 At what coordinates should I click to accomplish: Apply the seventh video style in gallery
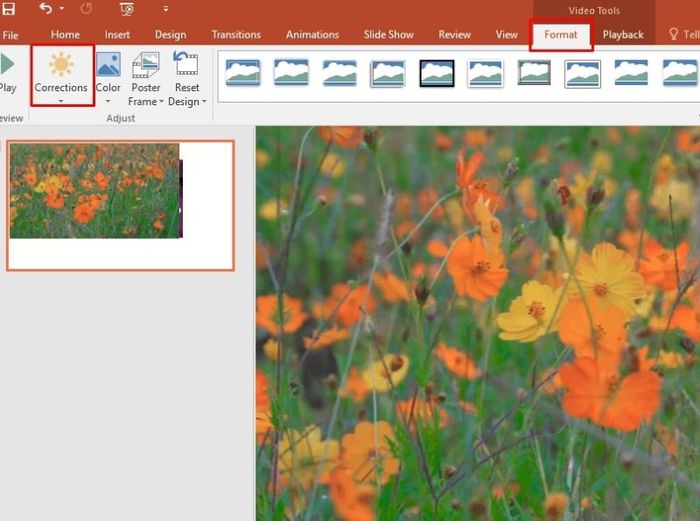click(534, 72)
